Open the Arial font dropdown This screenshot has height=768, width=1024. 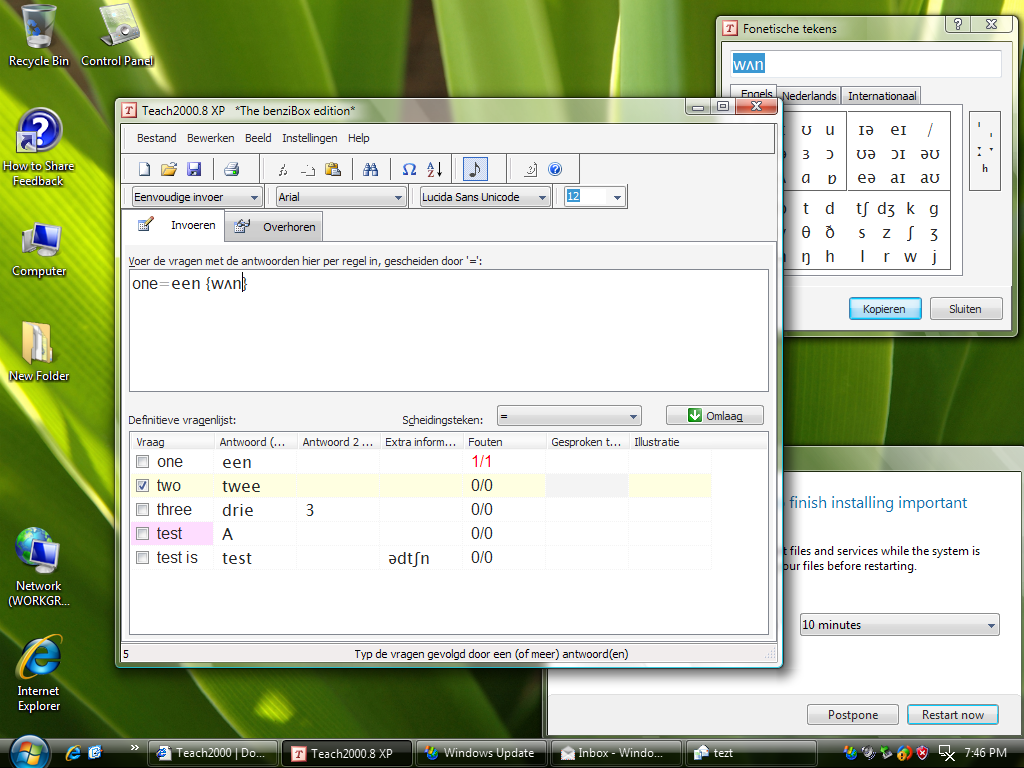coord(341,197)
